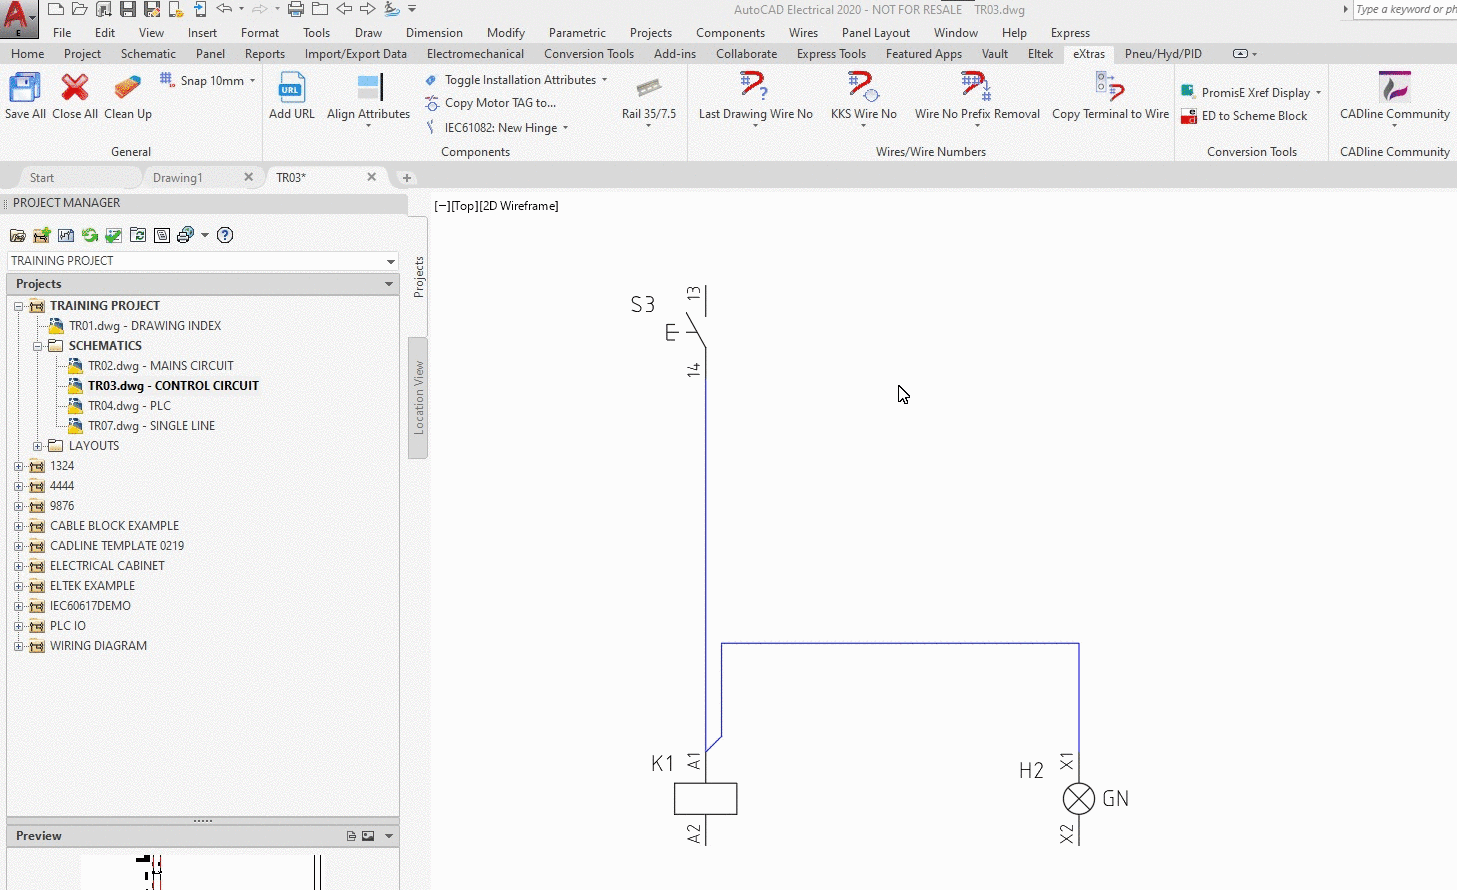Switch to the Schematic ribbon tab

coord(148,54)
